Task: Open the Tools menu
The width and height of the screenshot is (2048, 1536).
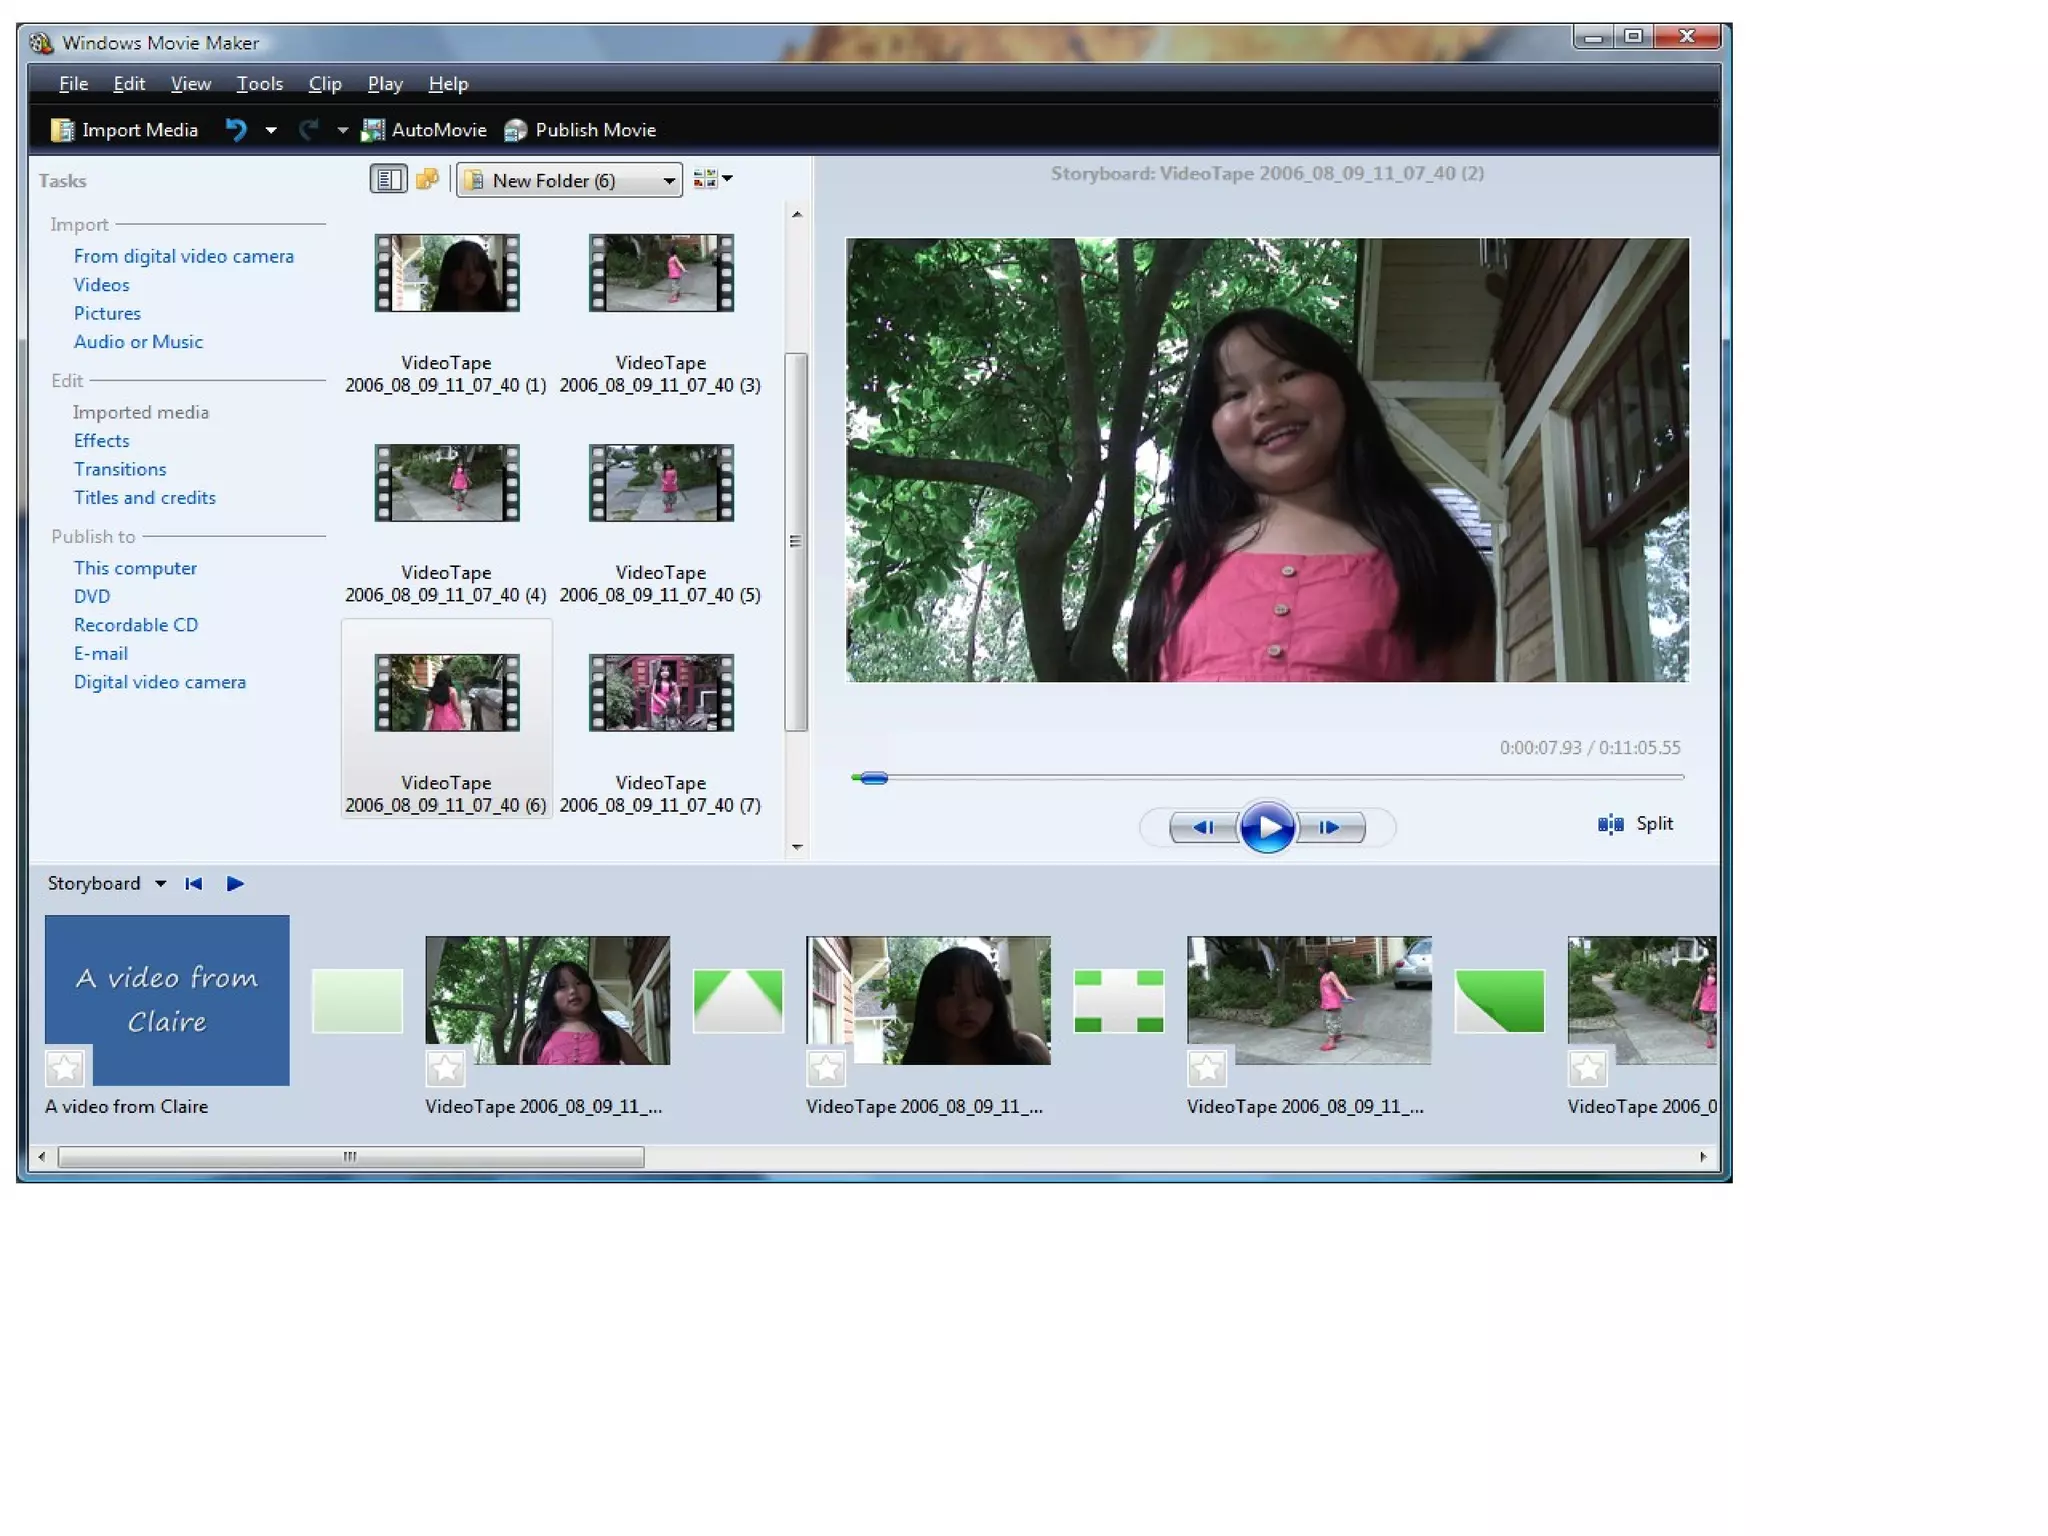Action: 259,84
